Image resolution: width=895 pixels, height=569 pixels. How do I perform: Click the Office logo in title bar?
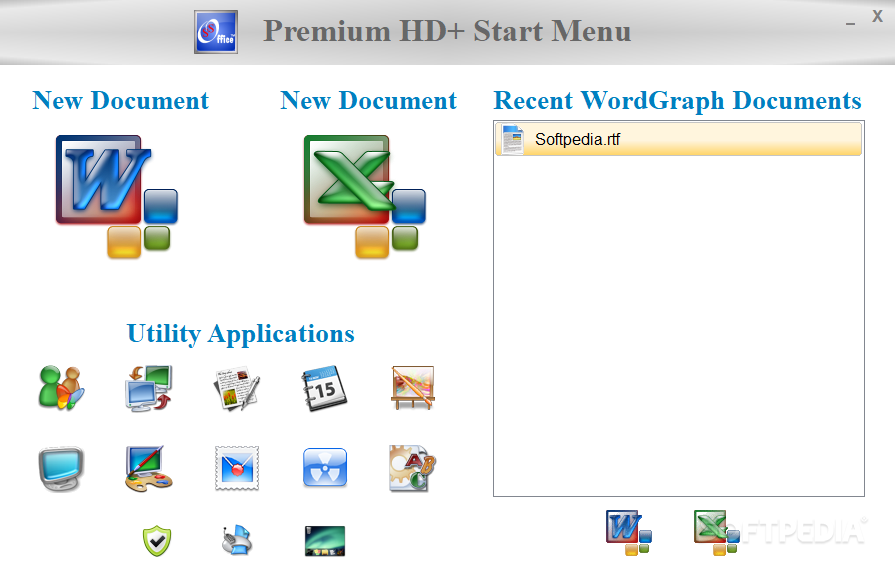[216, 32]
